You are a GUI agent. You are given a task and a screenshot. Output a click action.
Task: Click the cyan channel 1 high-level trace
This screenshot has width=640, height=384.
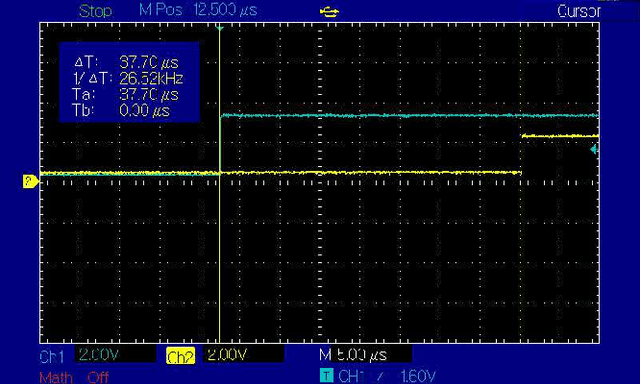[x=410, y=116]
